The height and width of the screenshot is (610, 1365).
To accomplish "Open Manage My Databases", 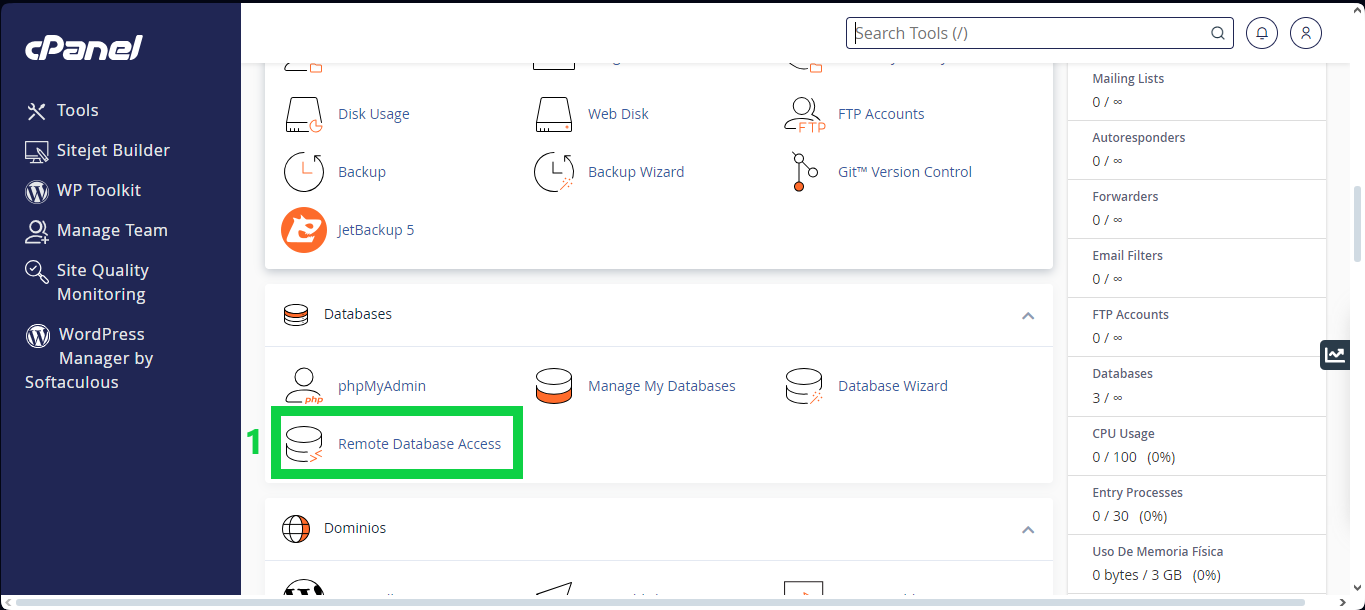I will pos(661,385).
